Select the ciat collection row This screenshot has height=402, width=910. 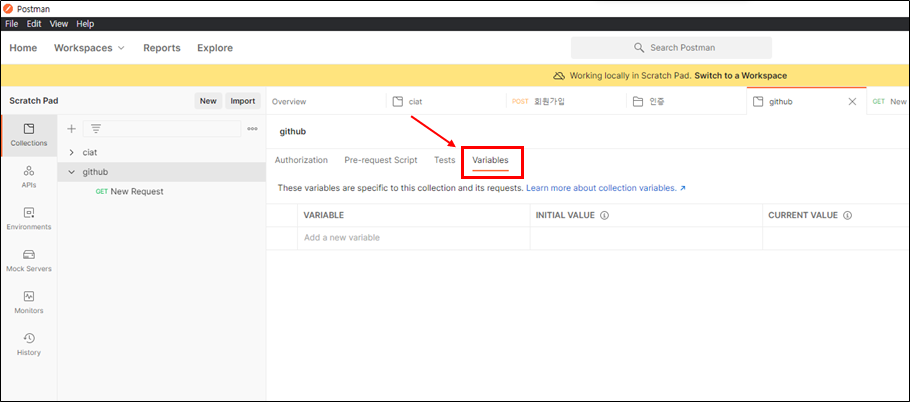tap(162, 153)
